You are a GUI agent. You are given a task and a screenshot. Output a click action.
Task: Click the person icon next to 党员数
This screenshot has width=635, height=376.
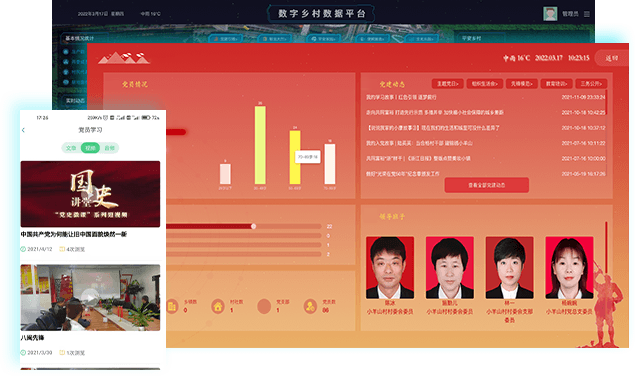click(310, 306)
